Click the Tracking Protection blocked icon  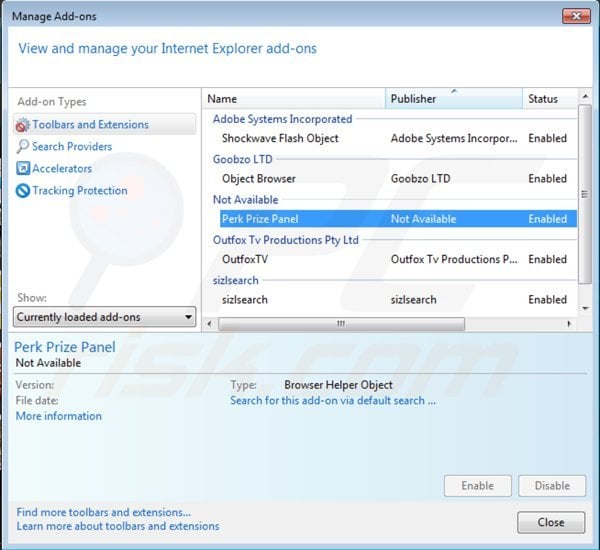(23, 191)
